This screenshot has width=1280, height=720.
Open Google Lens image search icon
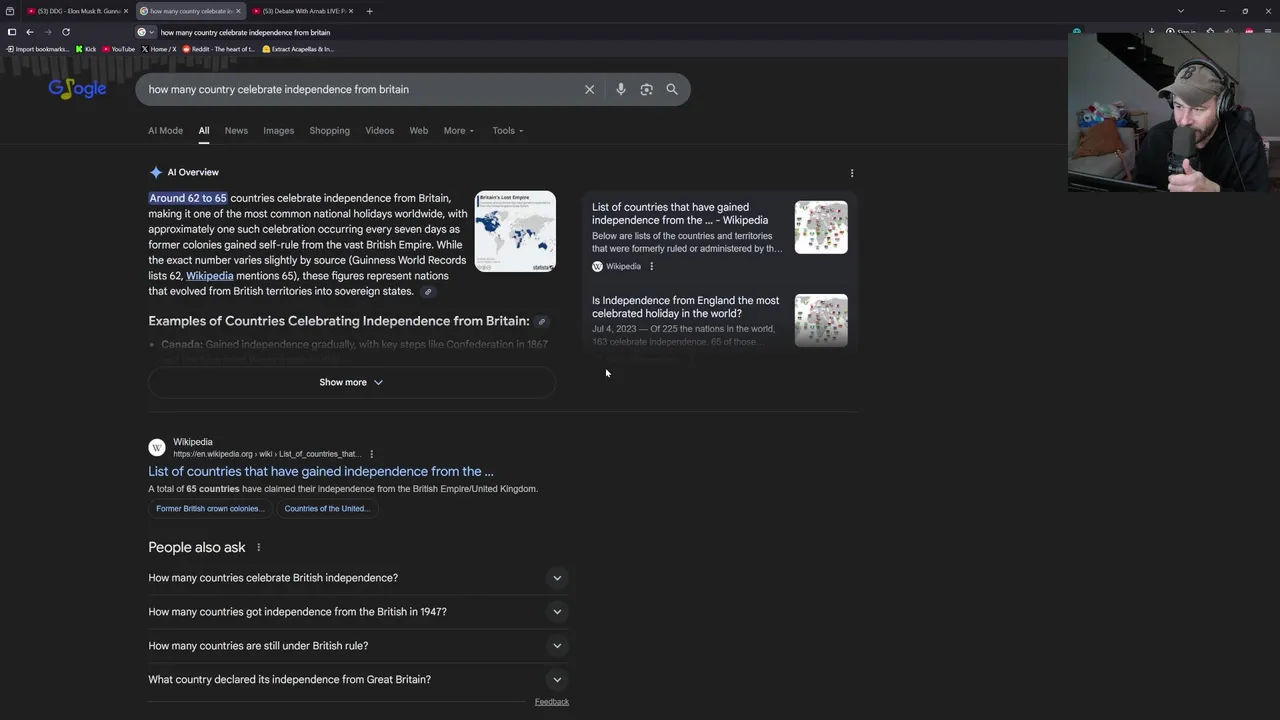(646, 89)
